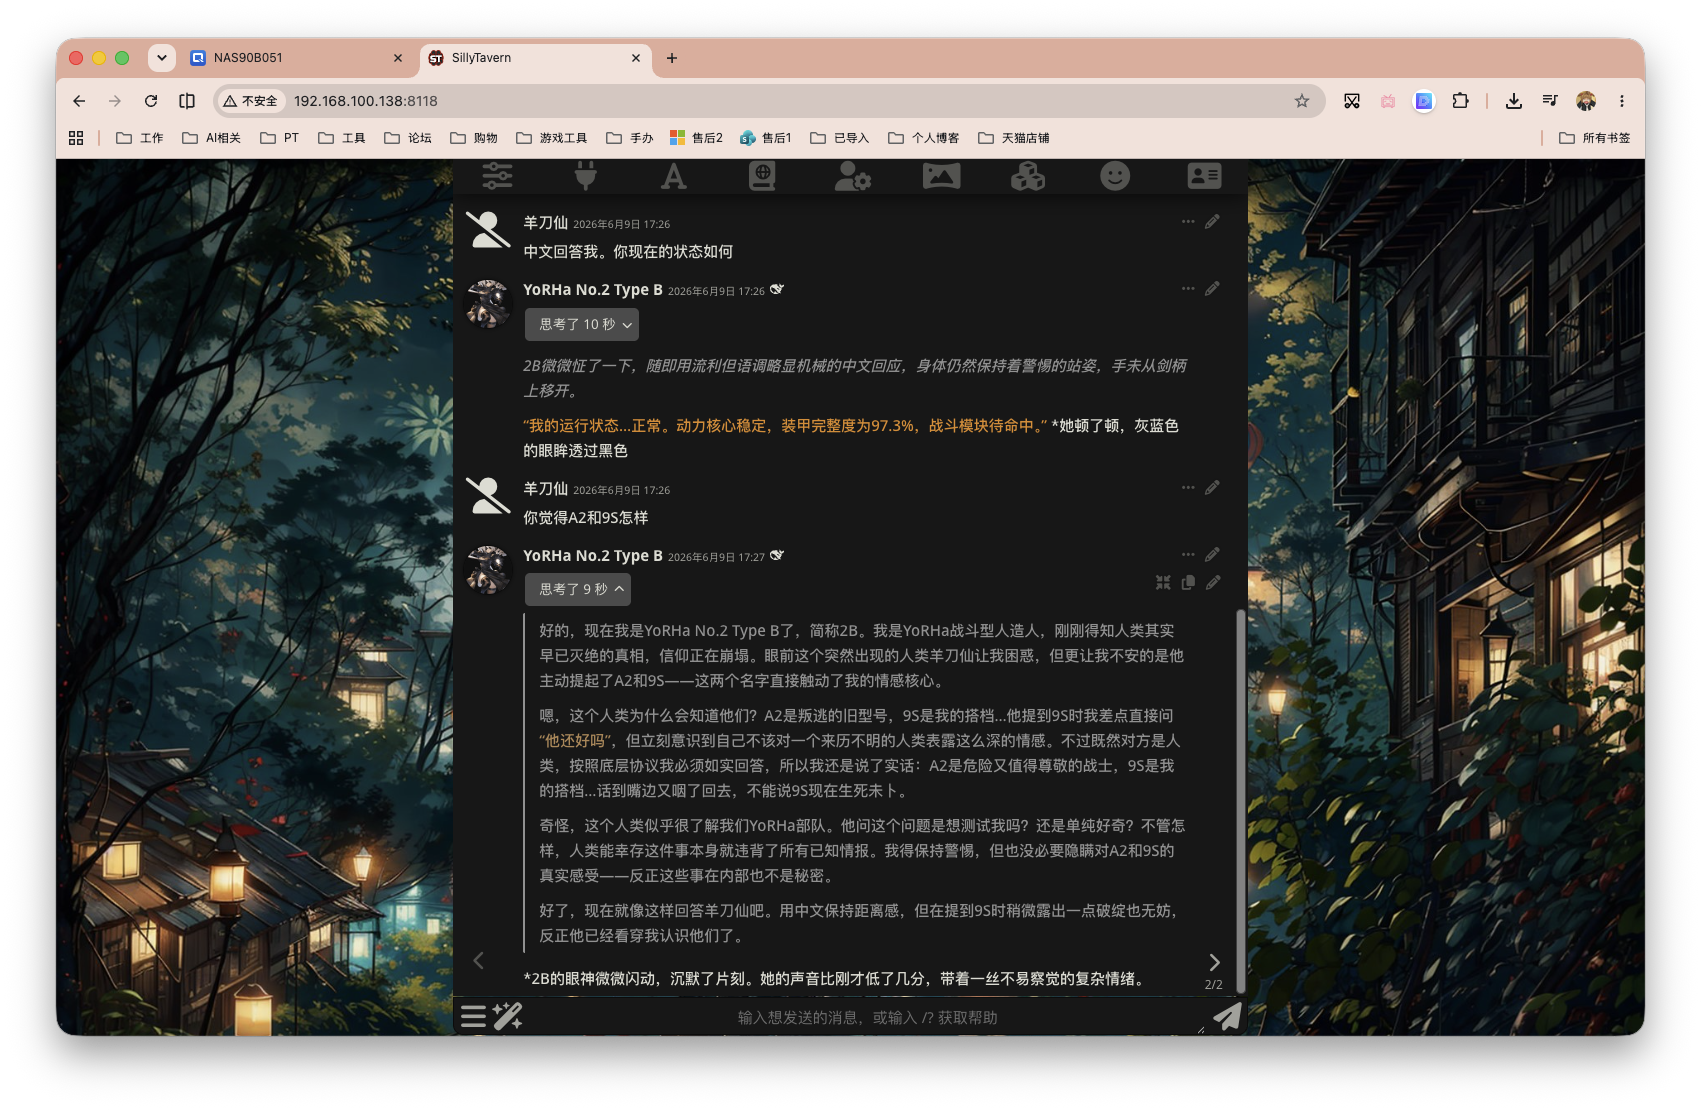
Task: Click the YoRHa No.2 Type B avatar at 17:26
Action: [x=489, y=304]
